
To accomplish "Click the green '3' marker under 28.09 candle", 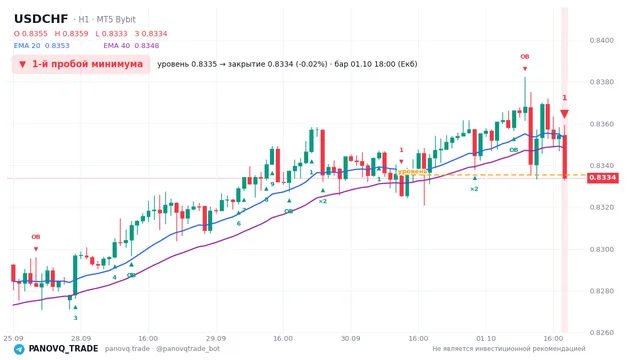I will point(75,318).
